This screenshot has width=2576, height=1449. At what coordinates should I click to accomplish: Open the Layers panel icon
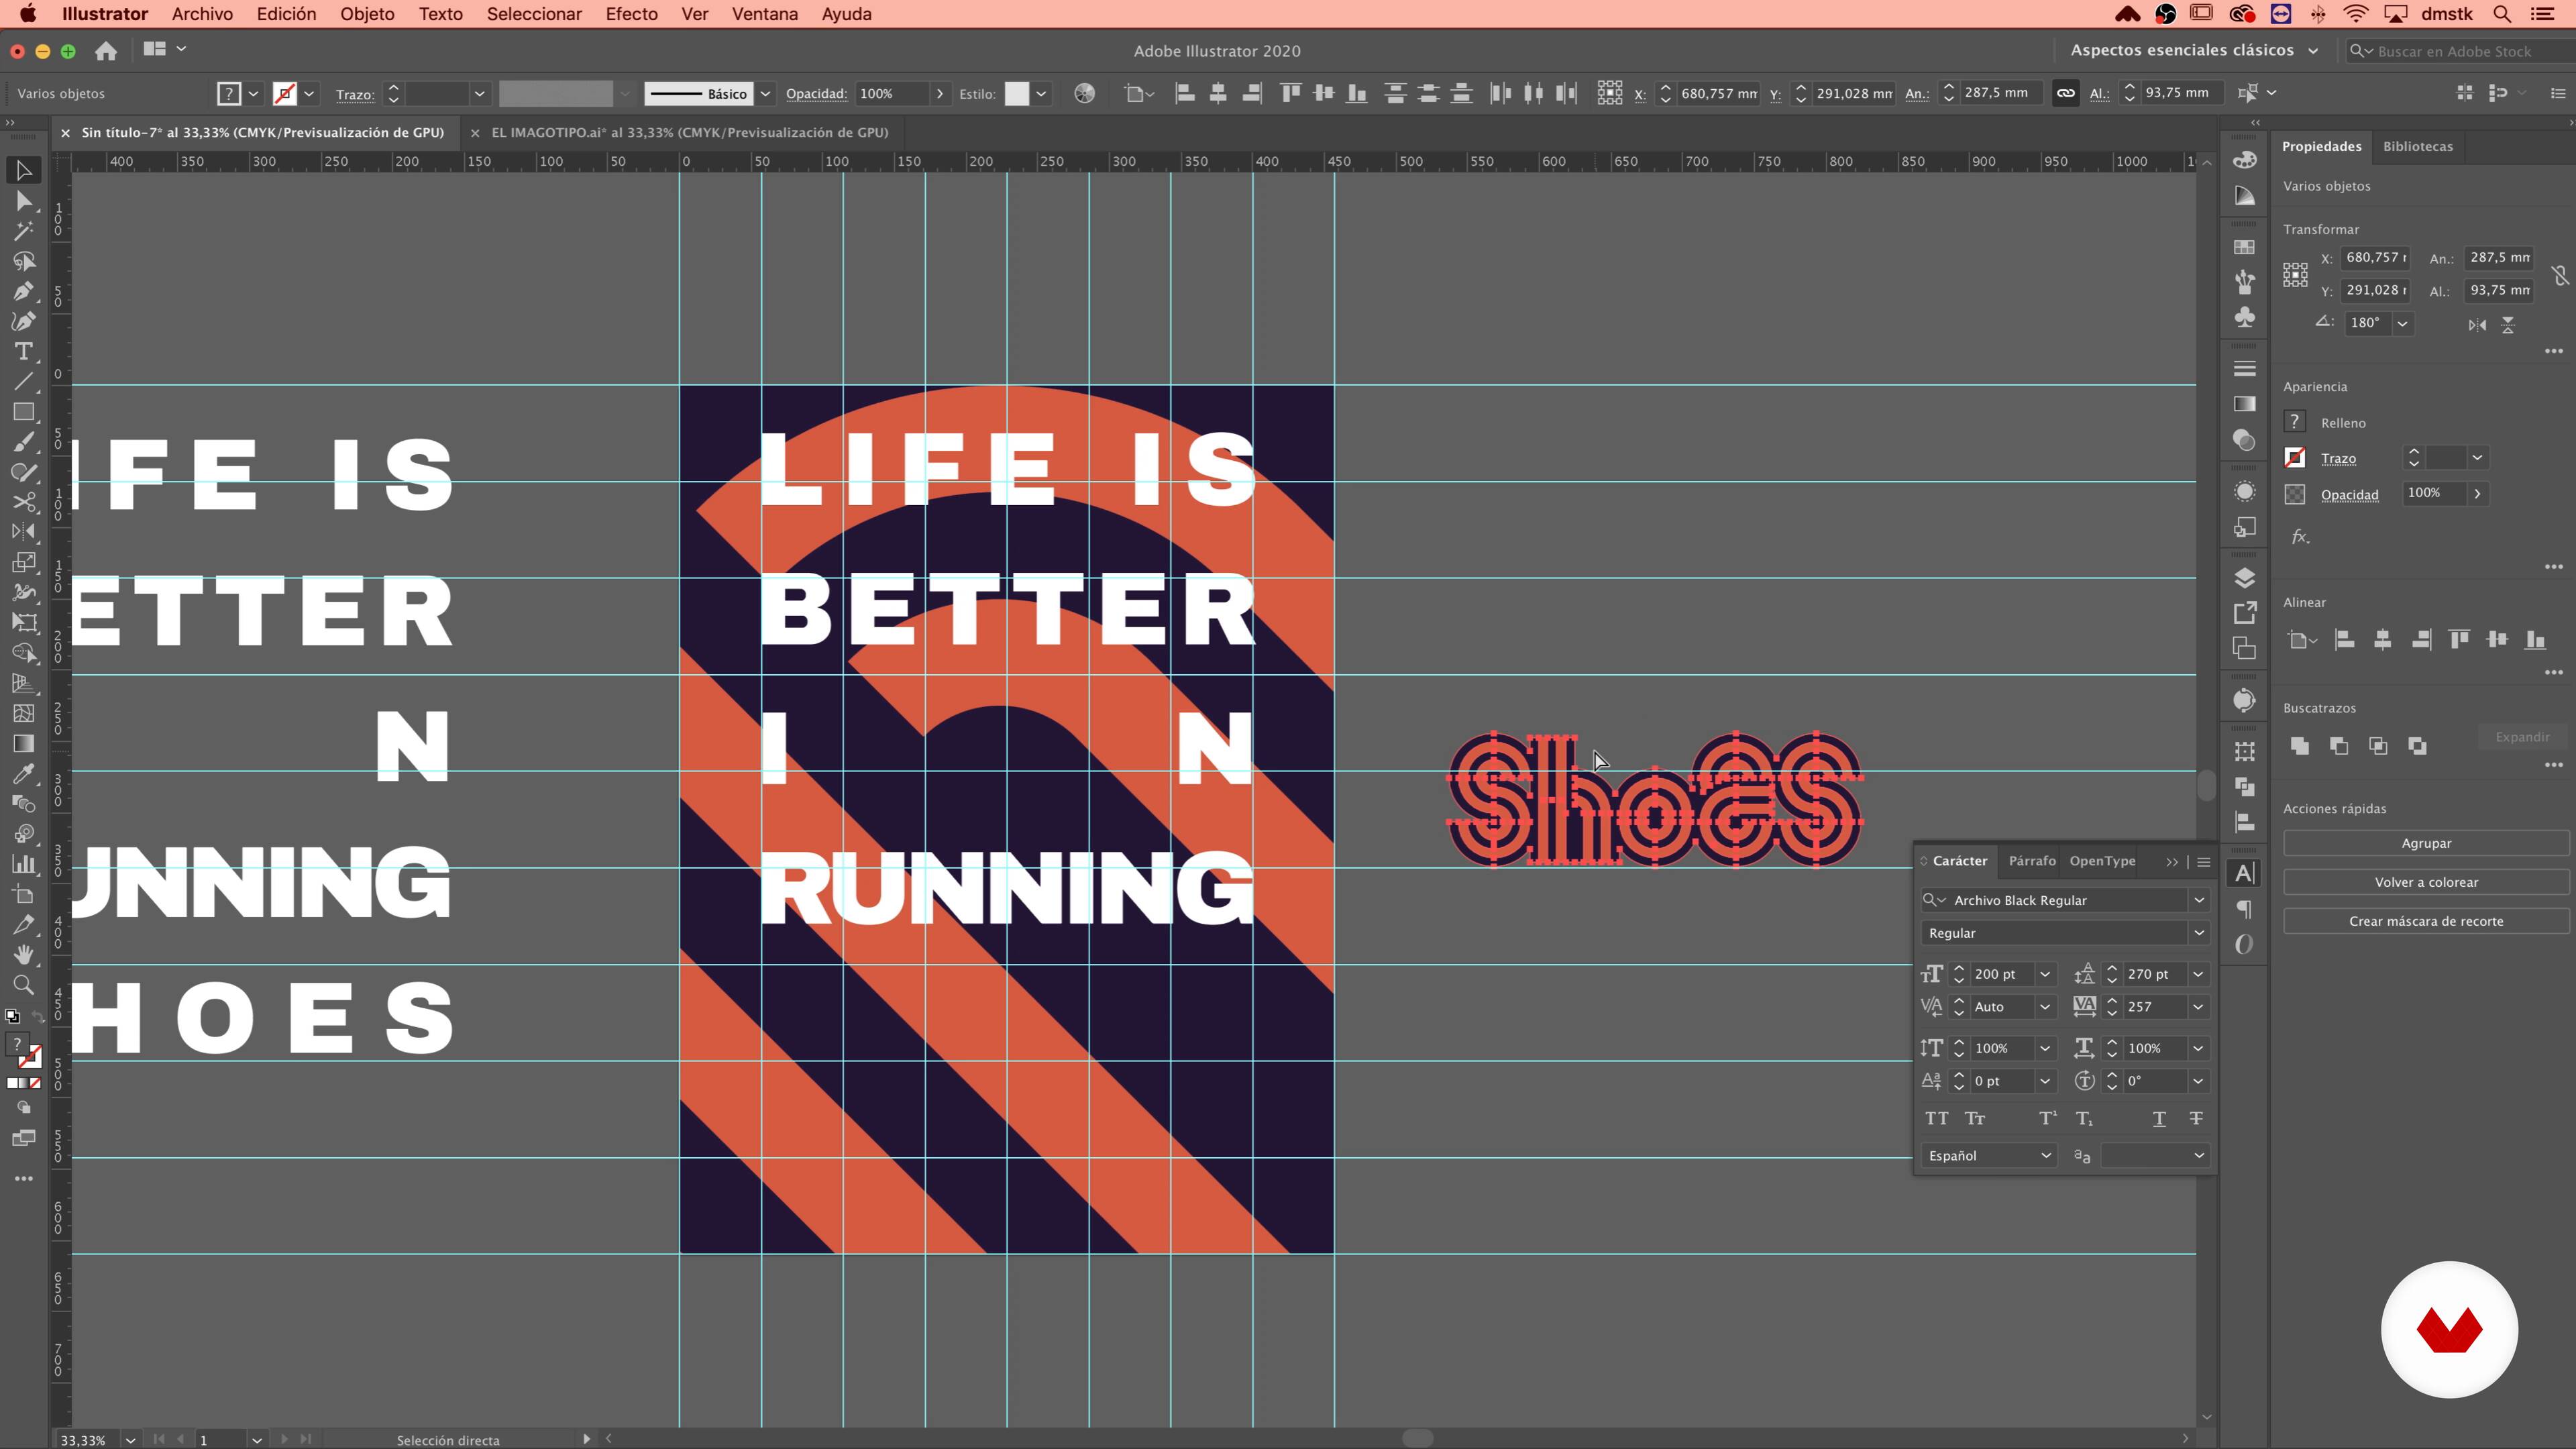point(2244,578)
